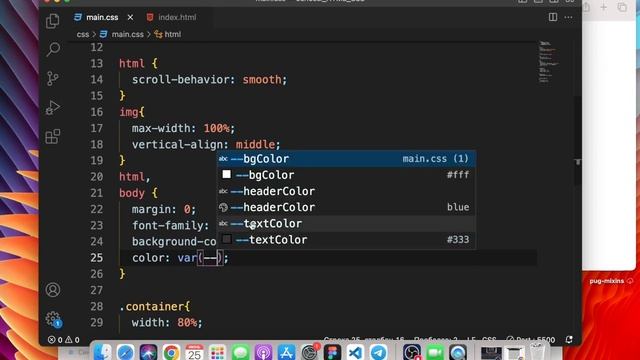Open the Manage gear icon

(x=53, y=319)
